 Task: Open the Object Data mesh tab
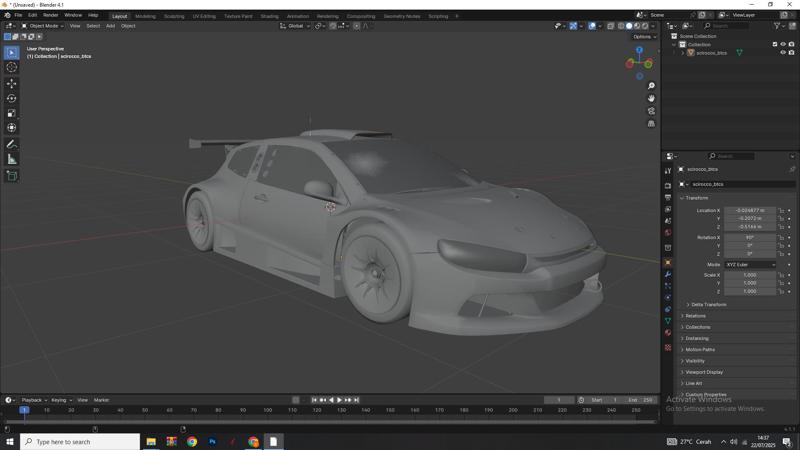[668, 321]
